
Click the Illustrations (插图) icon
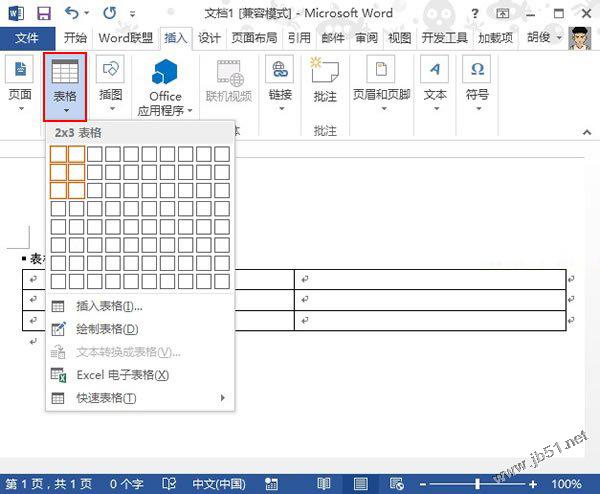(110, 69)
